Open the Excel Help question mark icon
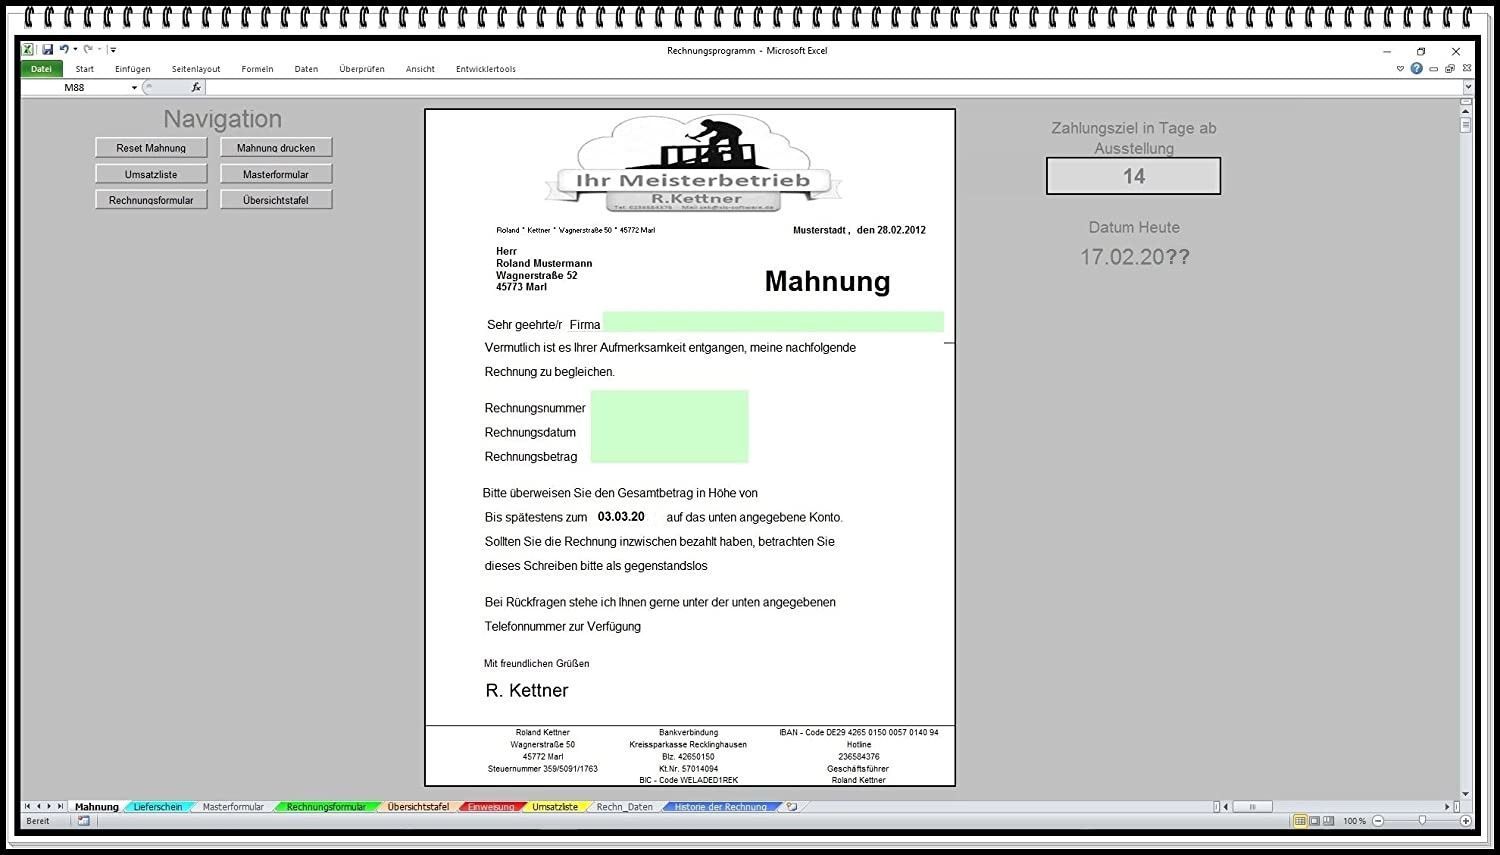Viewport: 1500px width, 855px height. [1416, 69]
